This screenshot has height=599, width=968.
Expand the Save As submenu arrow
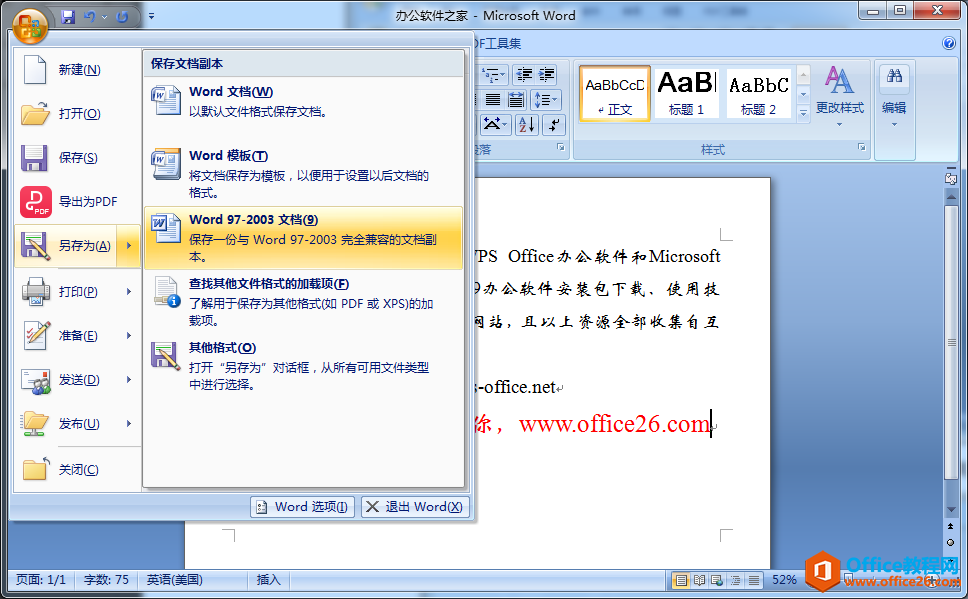tap(129, 245)
